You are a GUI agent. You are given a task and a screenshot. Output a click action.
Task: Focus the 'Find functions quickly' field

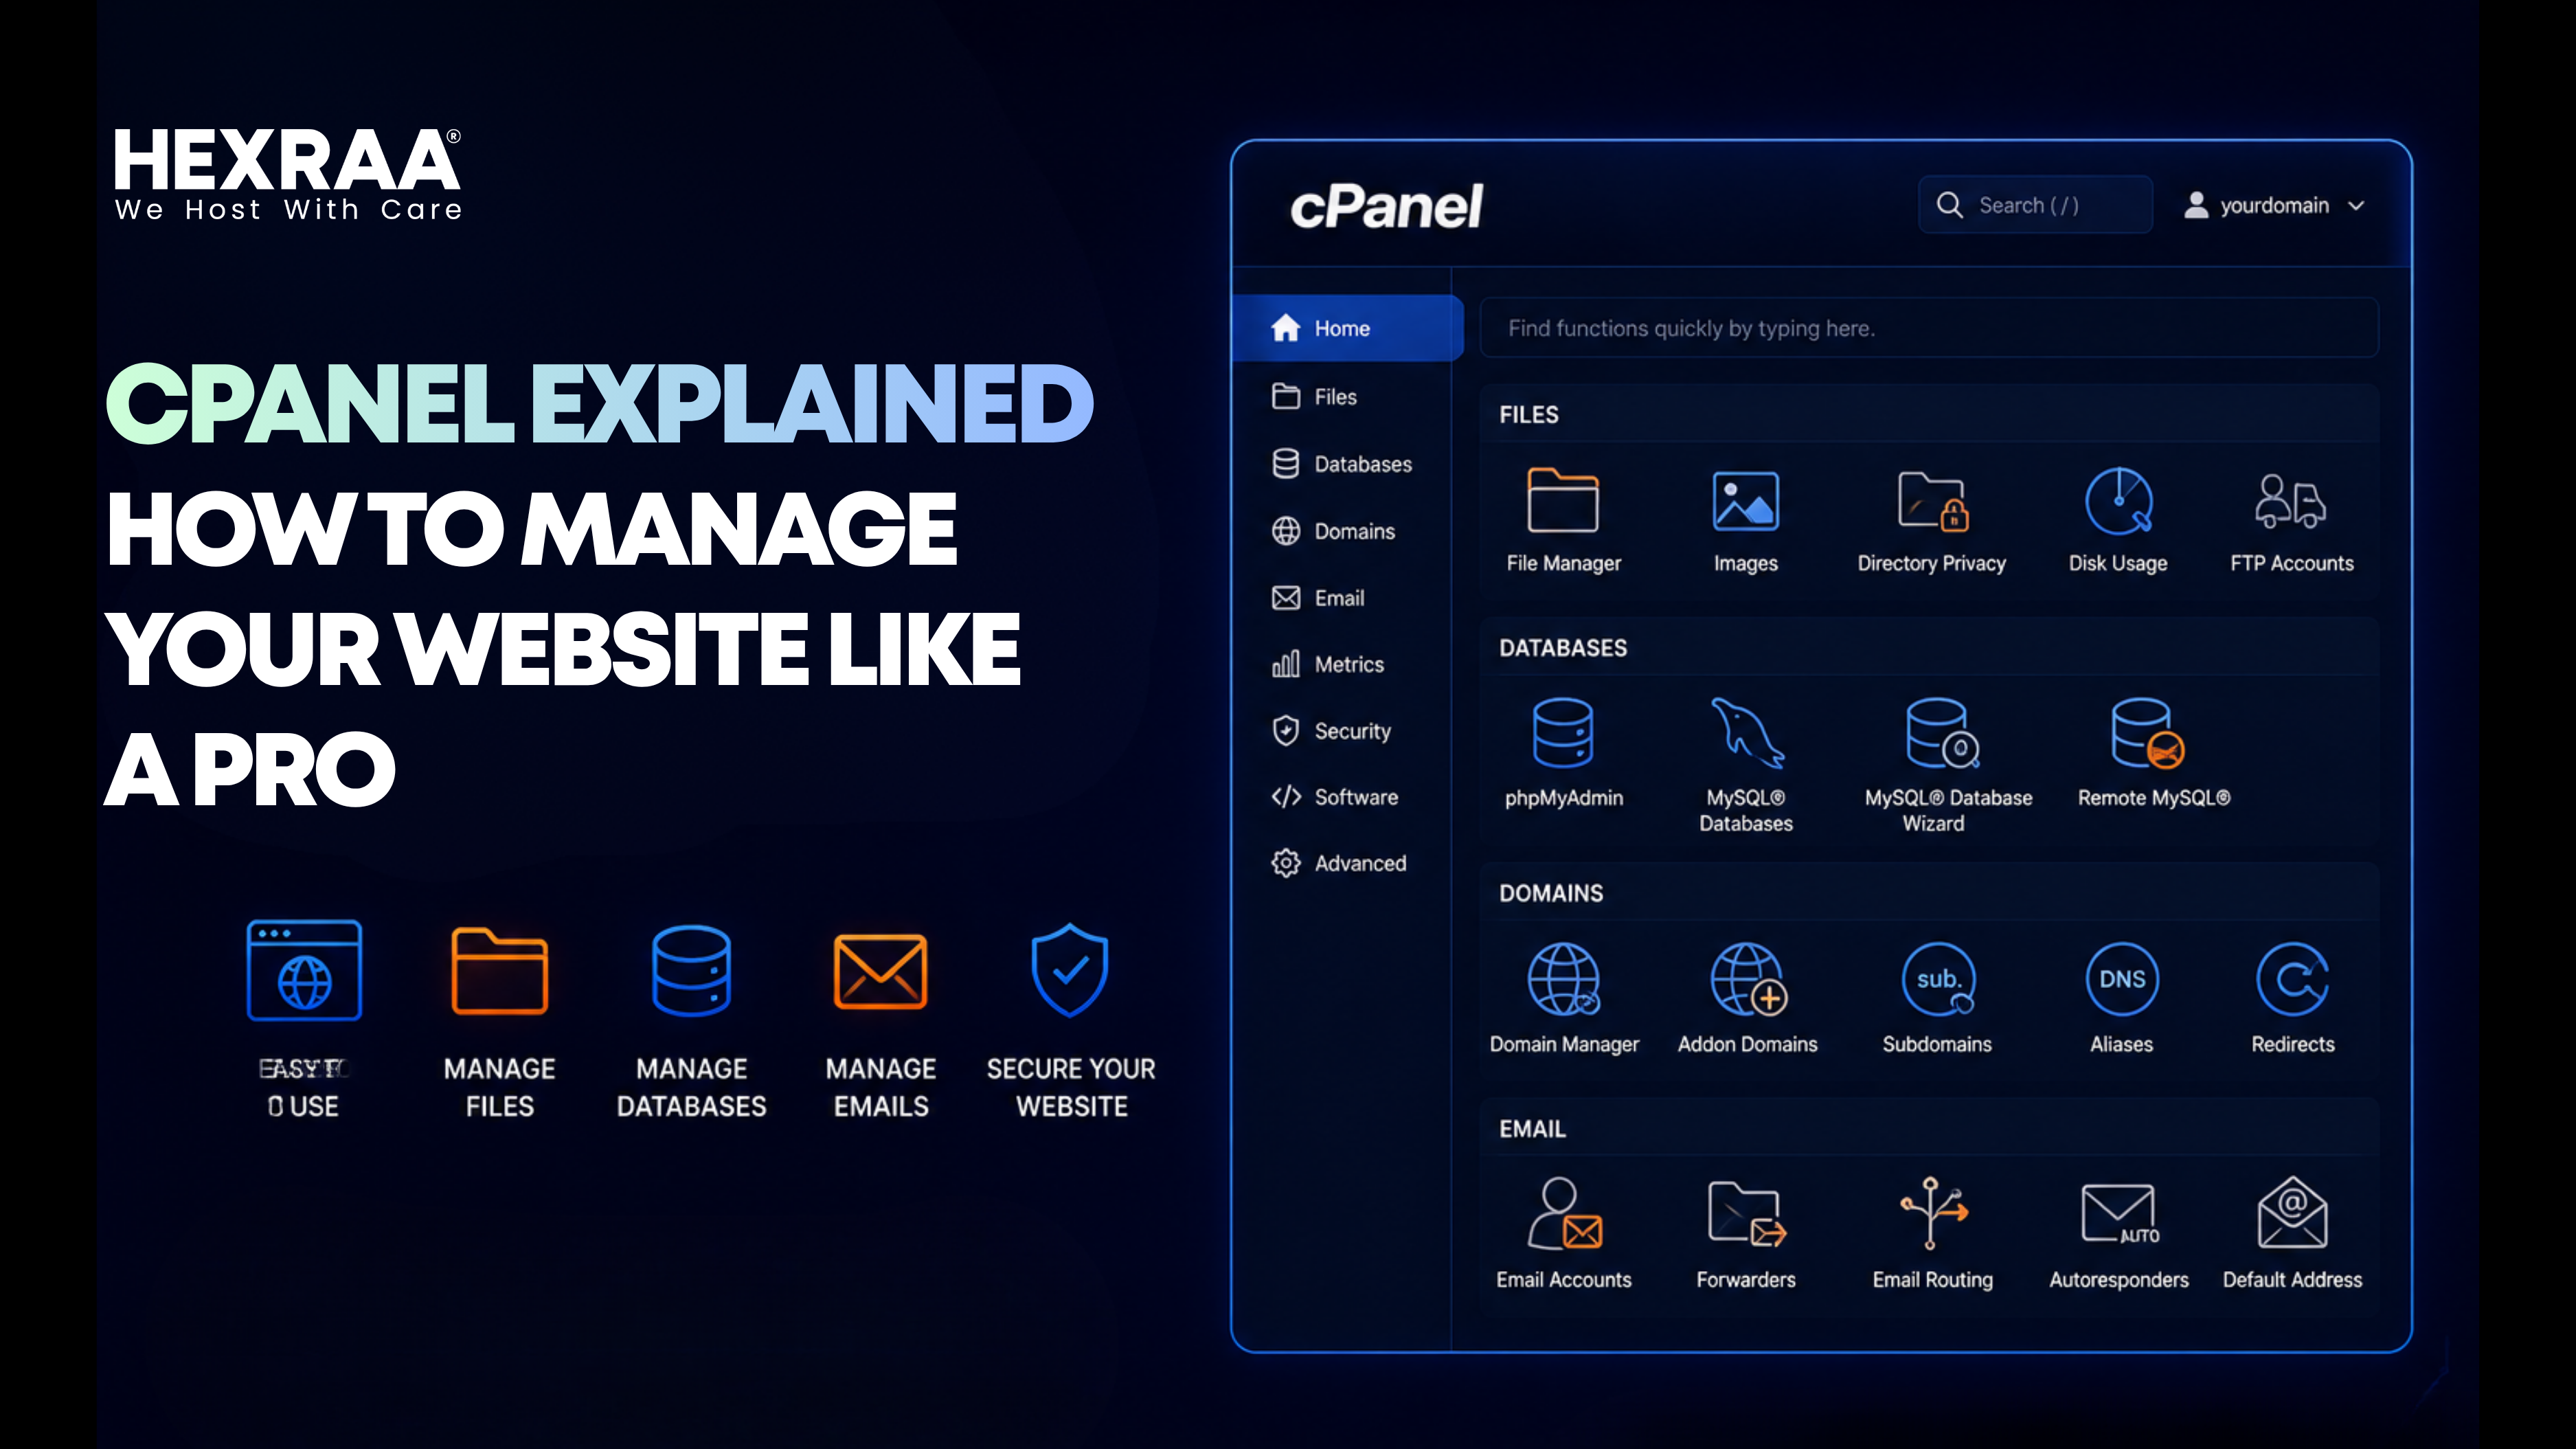coord(1929,328)
